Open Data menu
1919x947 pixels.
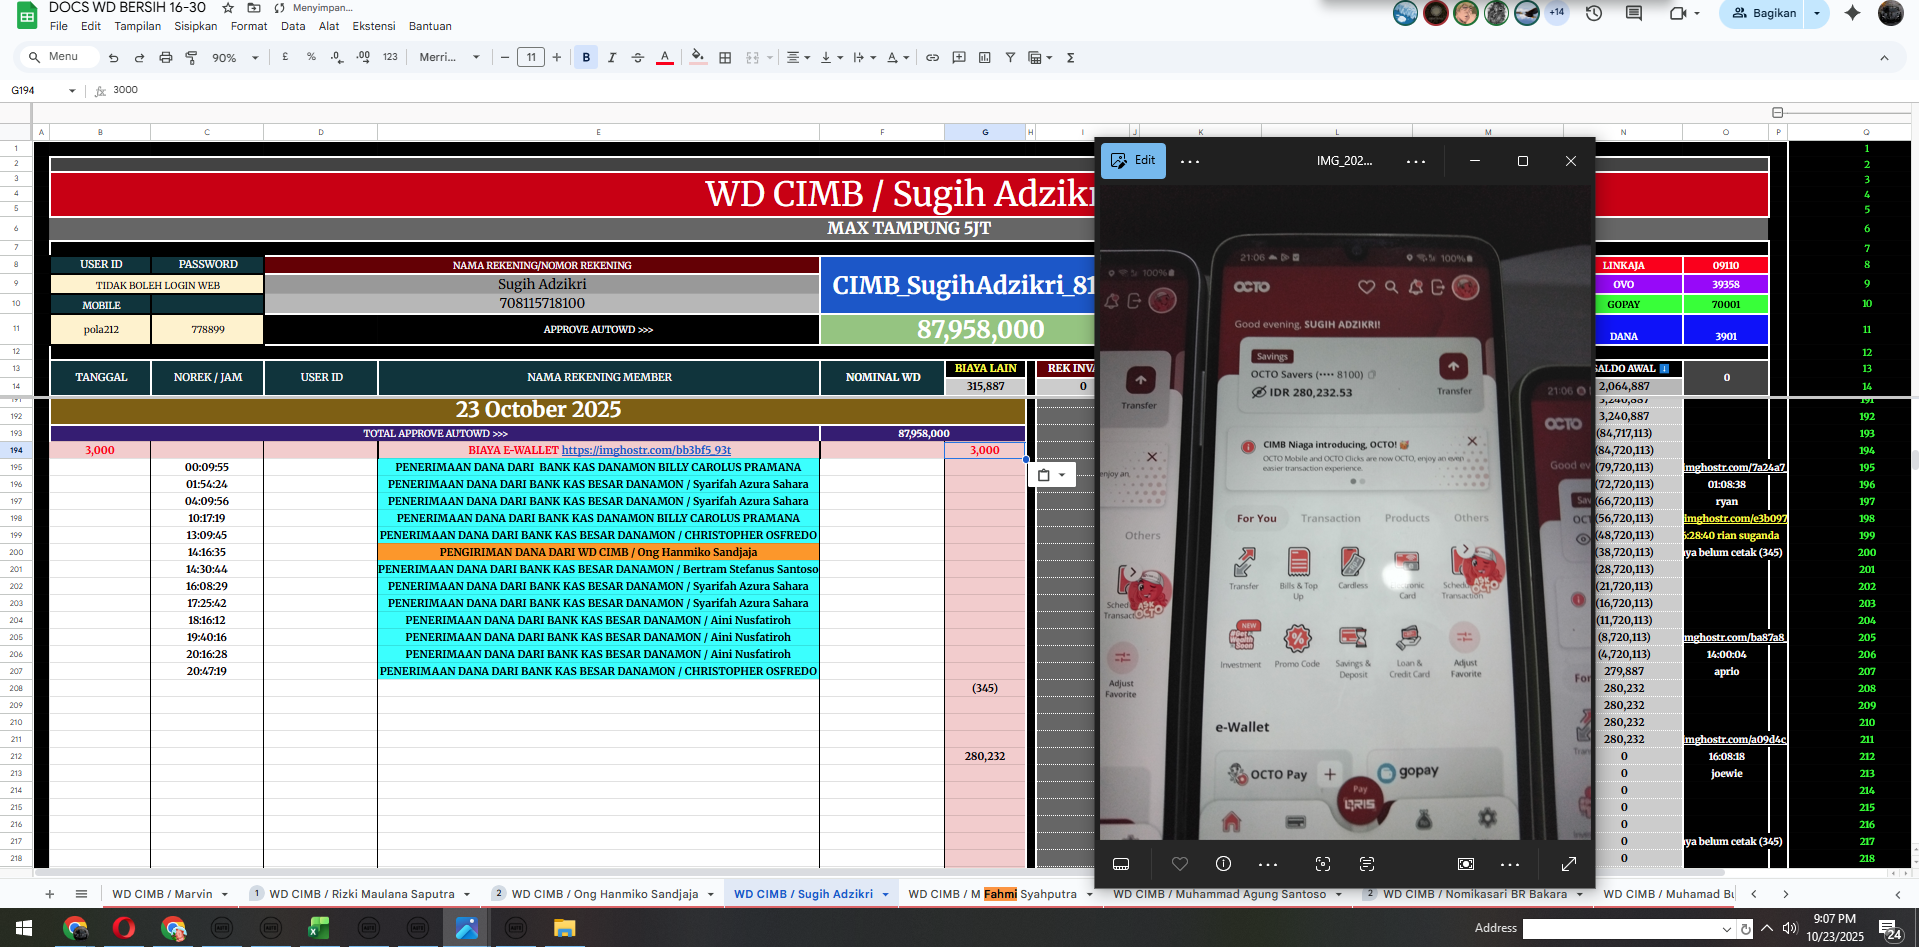[293, 26]
